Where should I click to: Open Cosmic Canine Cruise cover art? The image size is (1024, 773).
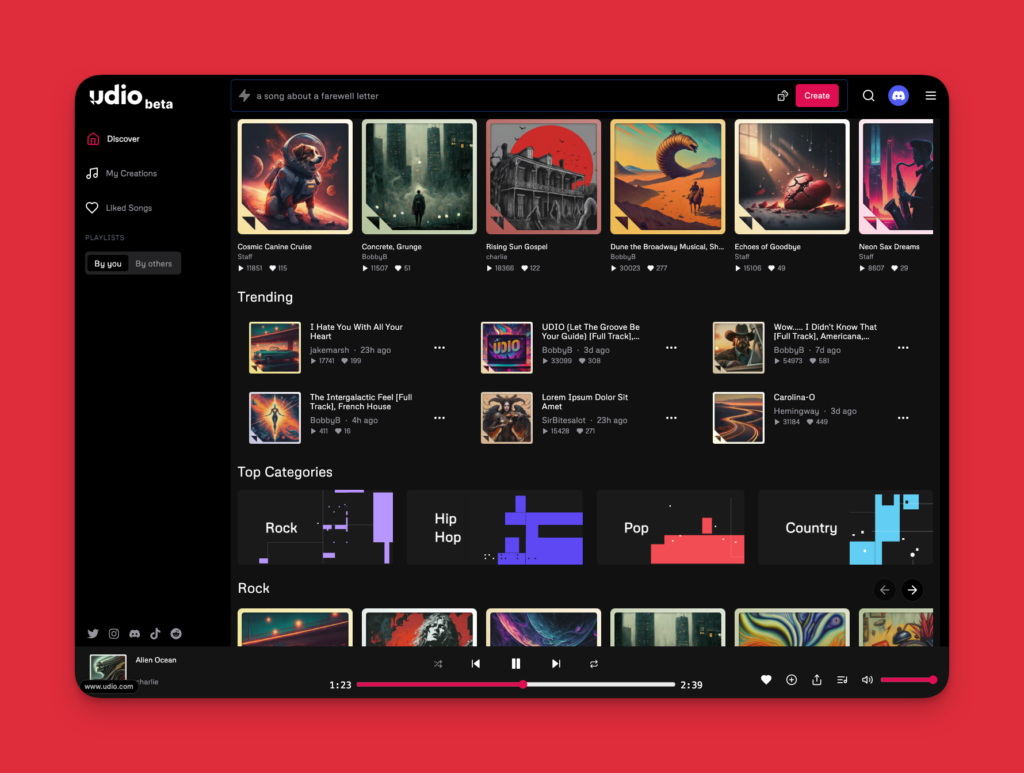pos(295,177)
